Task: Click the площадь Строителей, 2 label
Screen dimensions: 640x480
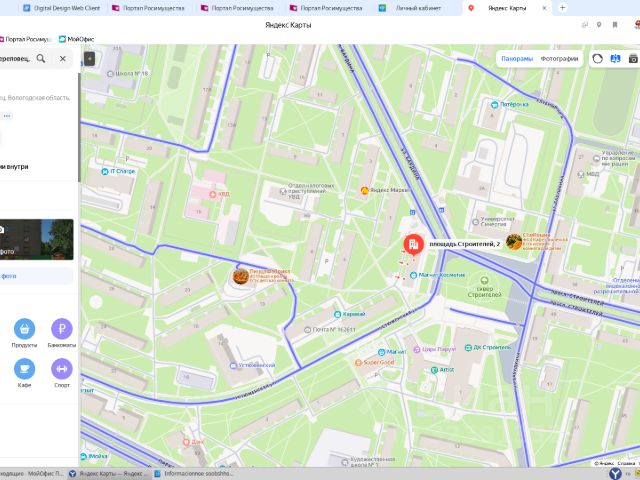Action: coord(464,244)
